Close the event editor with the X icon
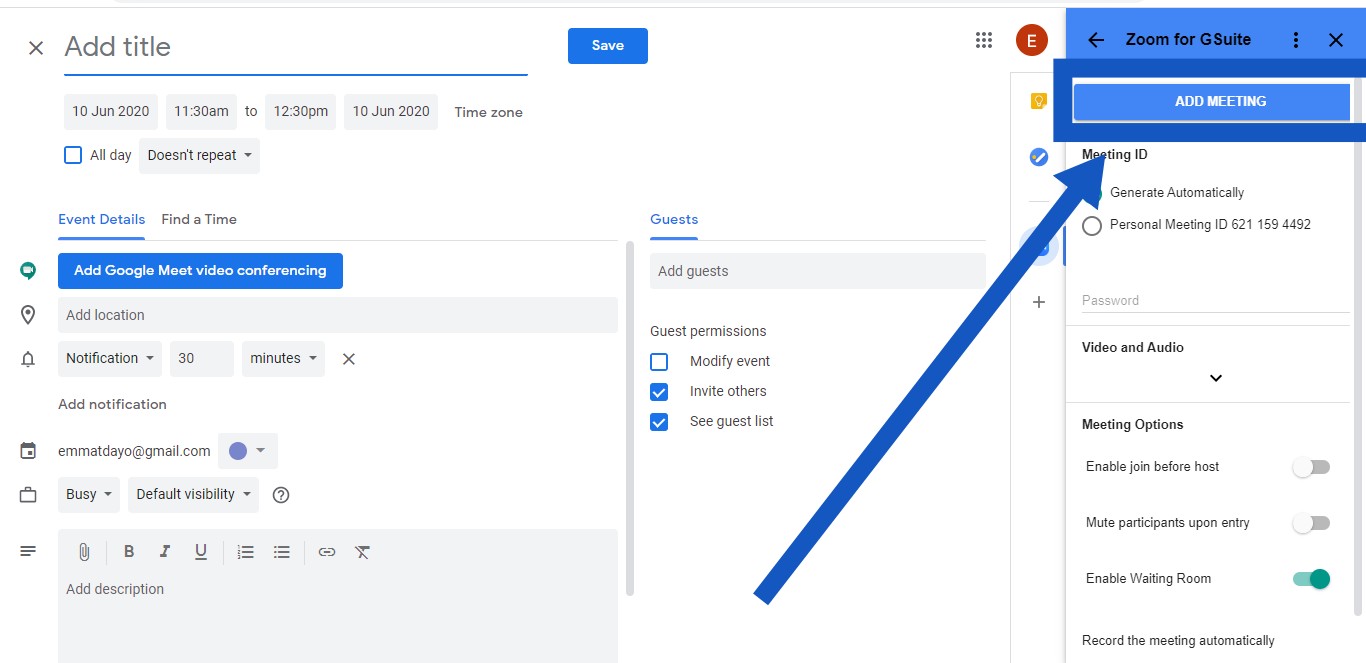Viewport: 1366px width, 663px height. coord(36,47)
